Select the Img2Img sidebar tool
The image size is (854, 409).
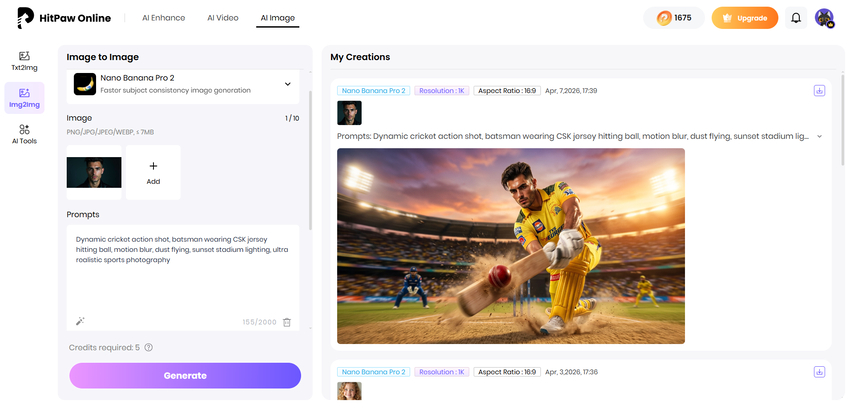[24, 98]
